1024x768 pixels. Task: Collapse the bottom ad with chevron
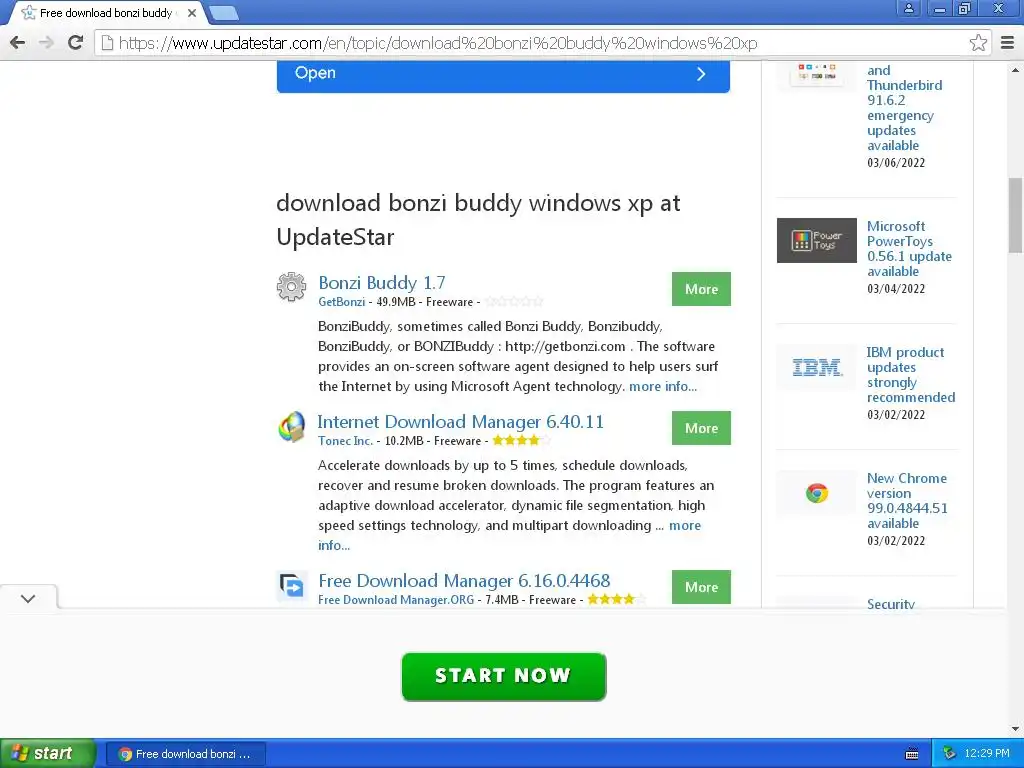[x=28, y=598]
